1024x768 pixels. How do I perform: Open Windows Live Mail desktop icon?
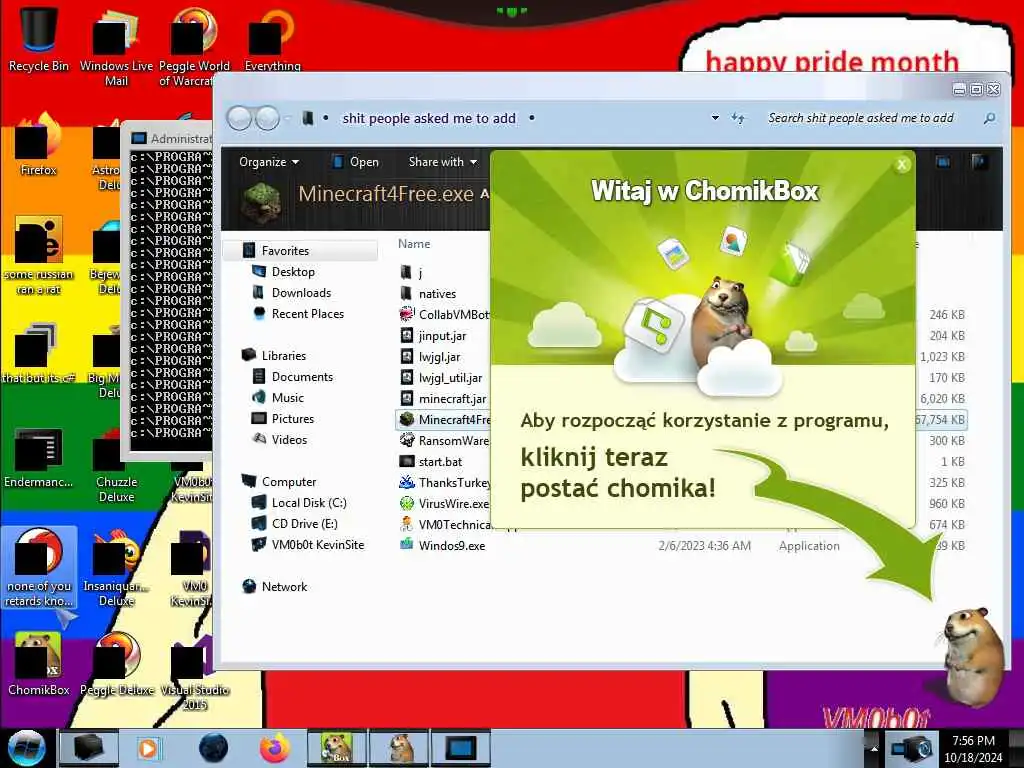point(116,46)
